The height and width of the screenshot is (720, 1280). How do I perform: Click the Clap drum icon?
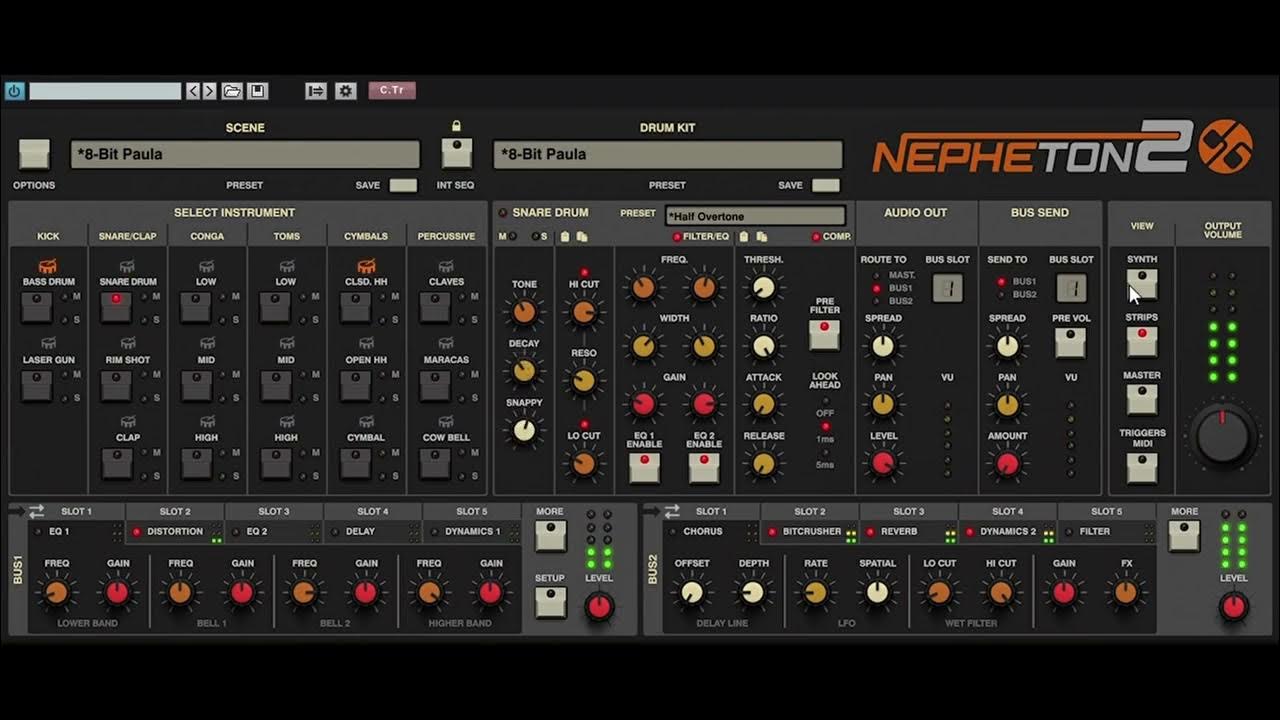click(128, 423)
